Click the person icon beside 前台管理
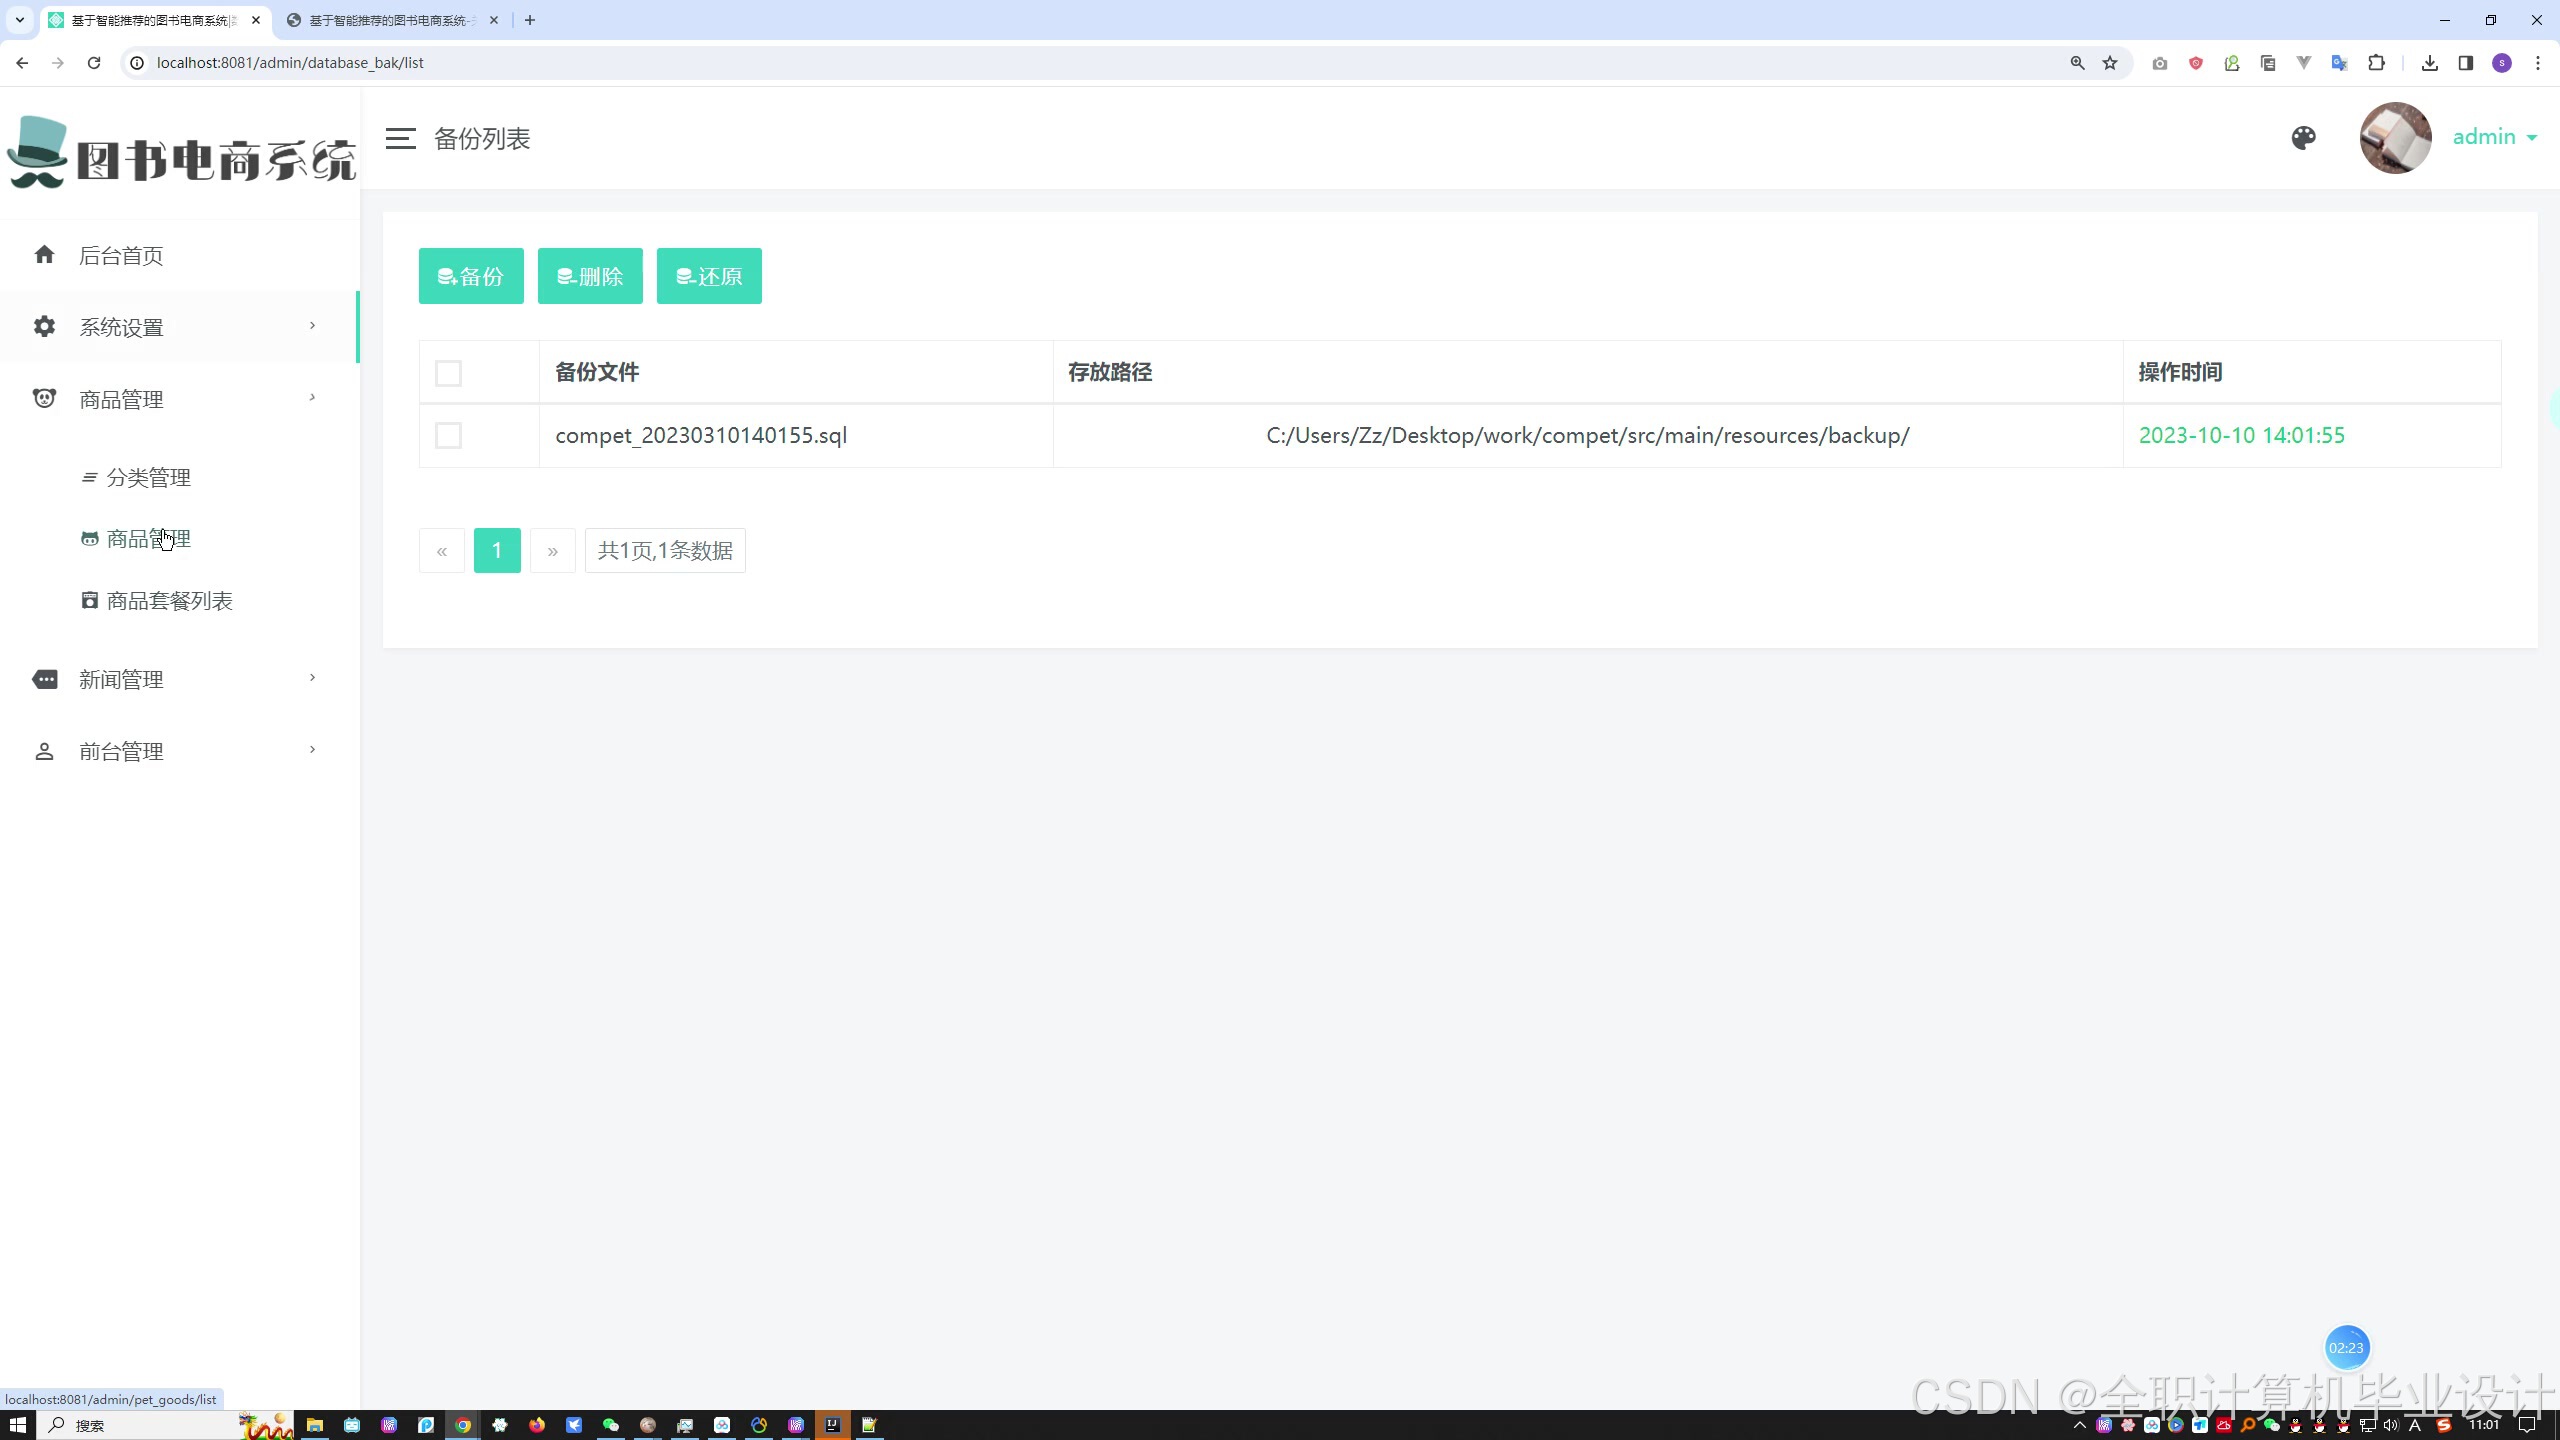 click(x=44, y=752)
